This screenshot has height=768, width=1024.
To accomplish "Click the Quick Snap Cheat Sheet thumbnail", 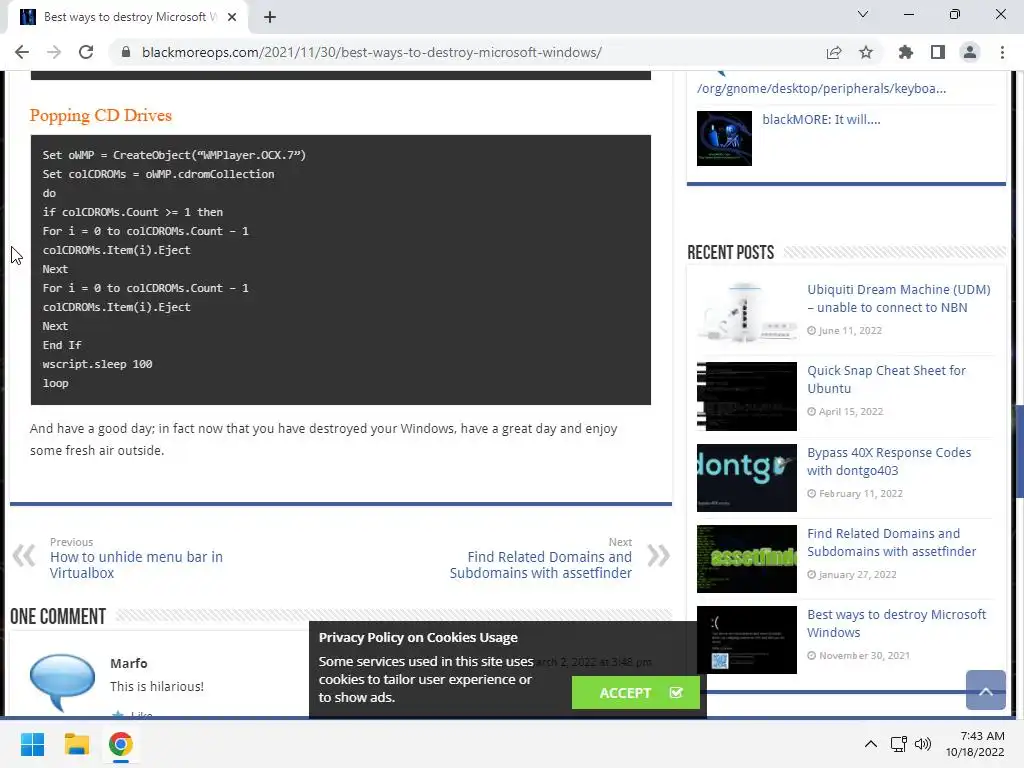I will (746, 396).
